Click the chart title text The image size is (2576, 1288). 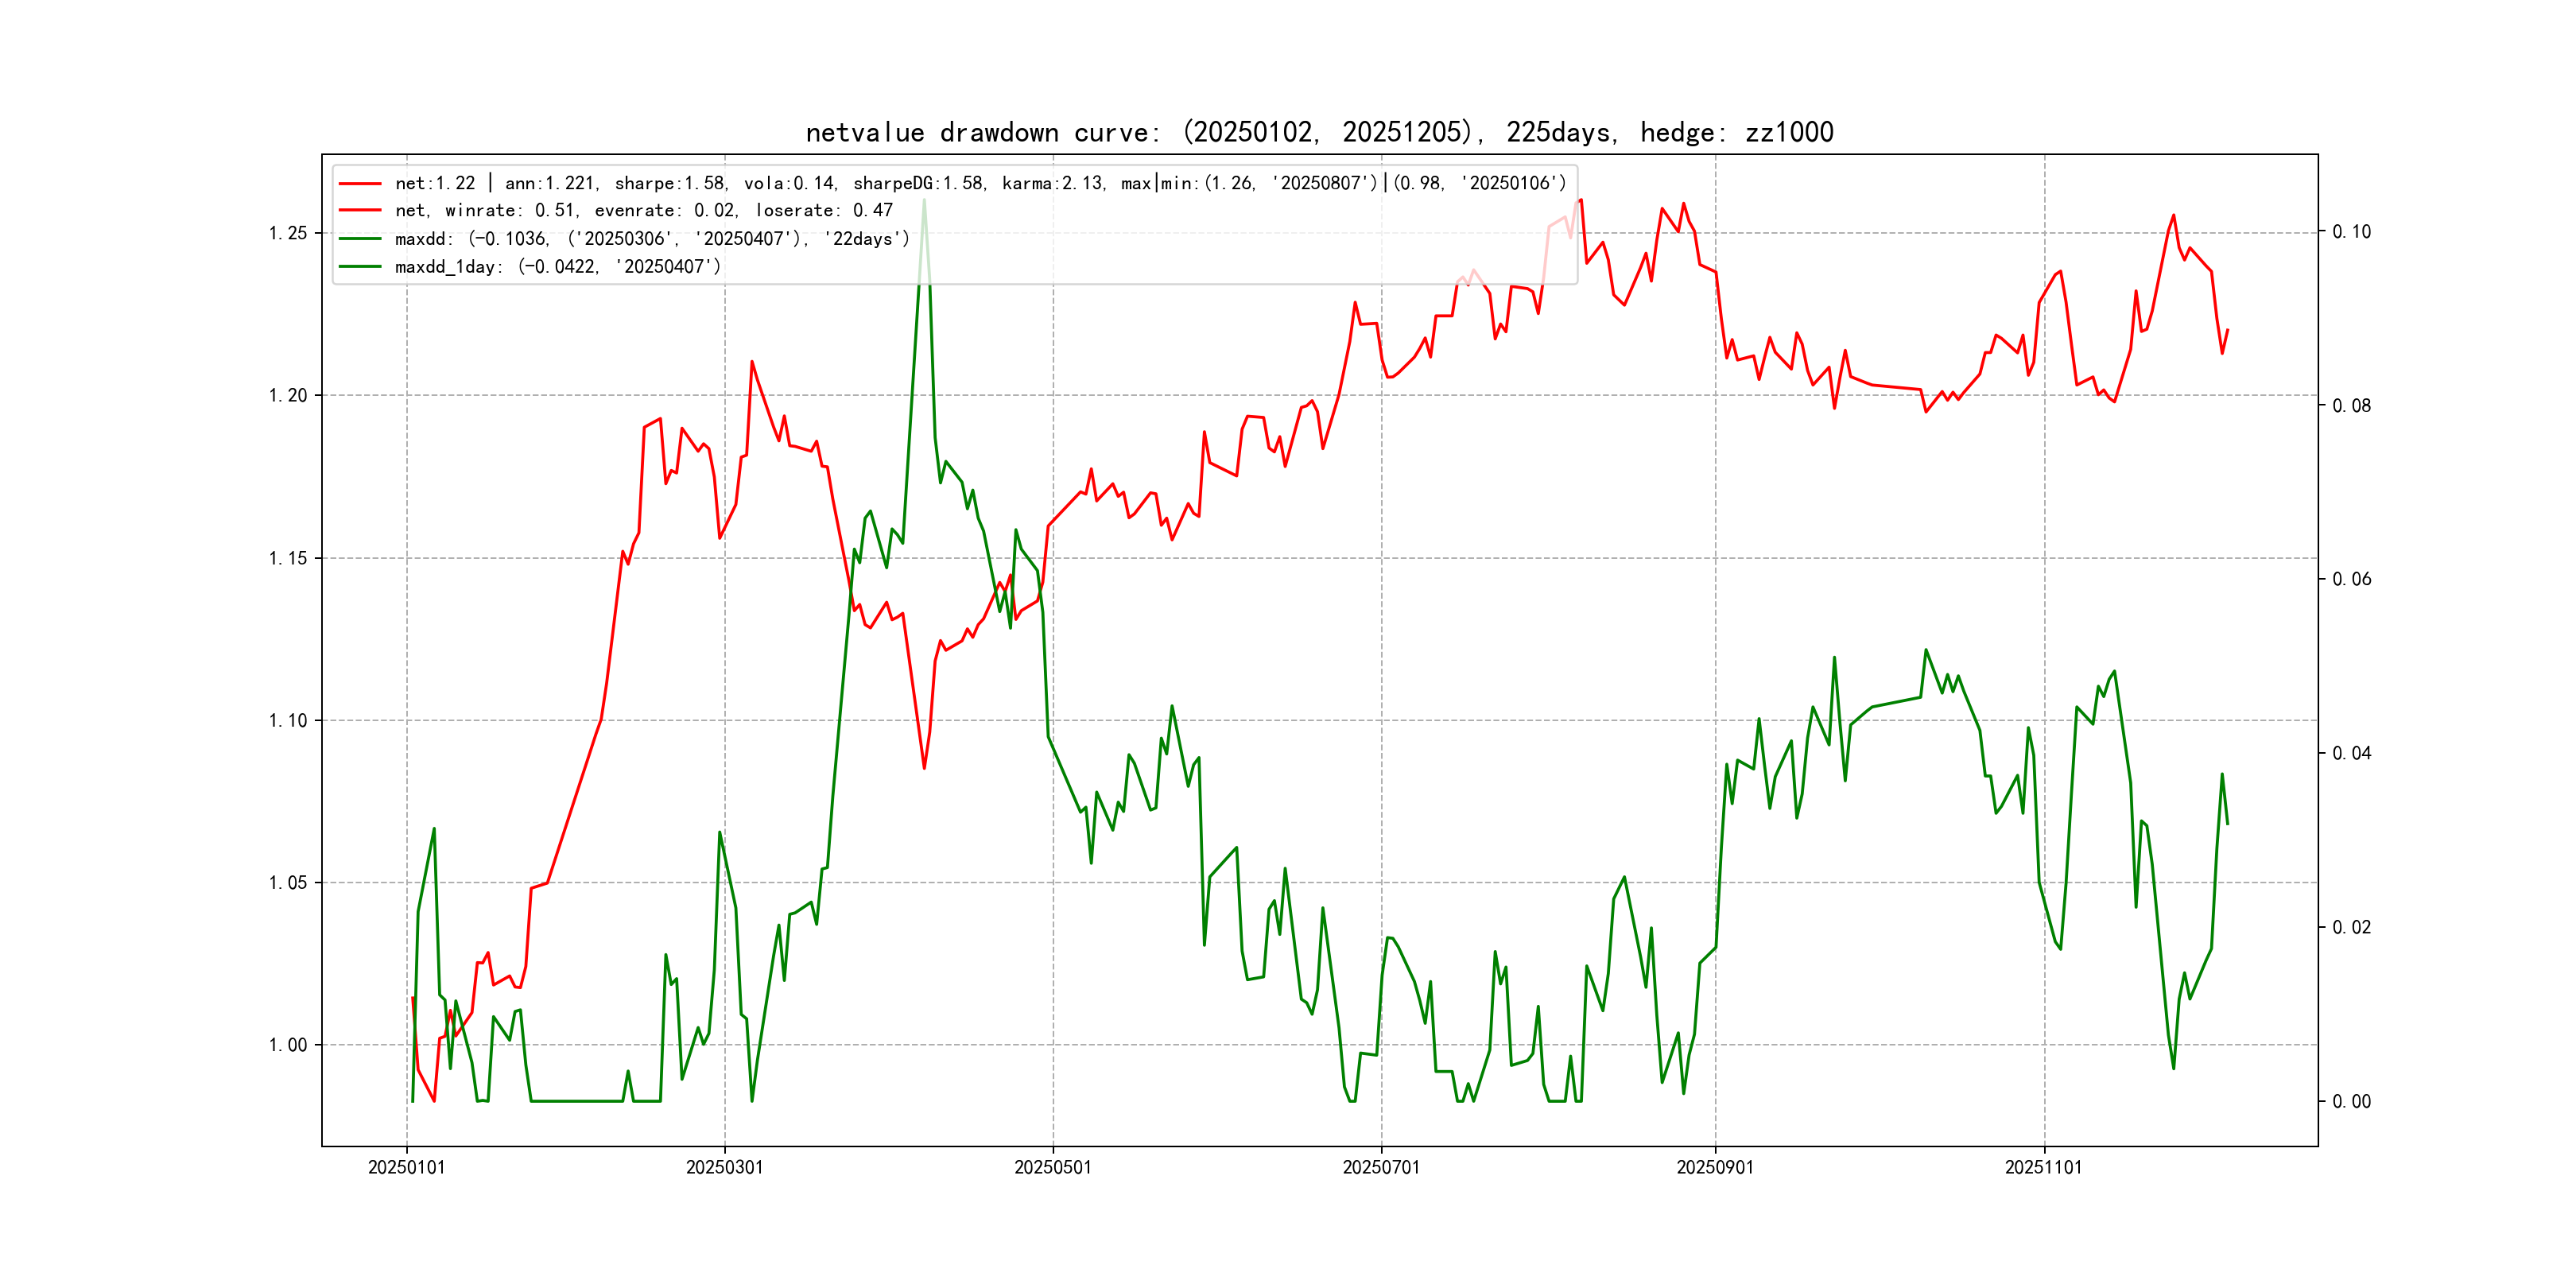click(x=1319, y=132)
